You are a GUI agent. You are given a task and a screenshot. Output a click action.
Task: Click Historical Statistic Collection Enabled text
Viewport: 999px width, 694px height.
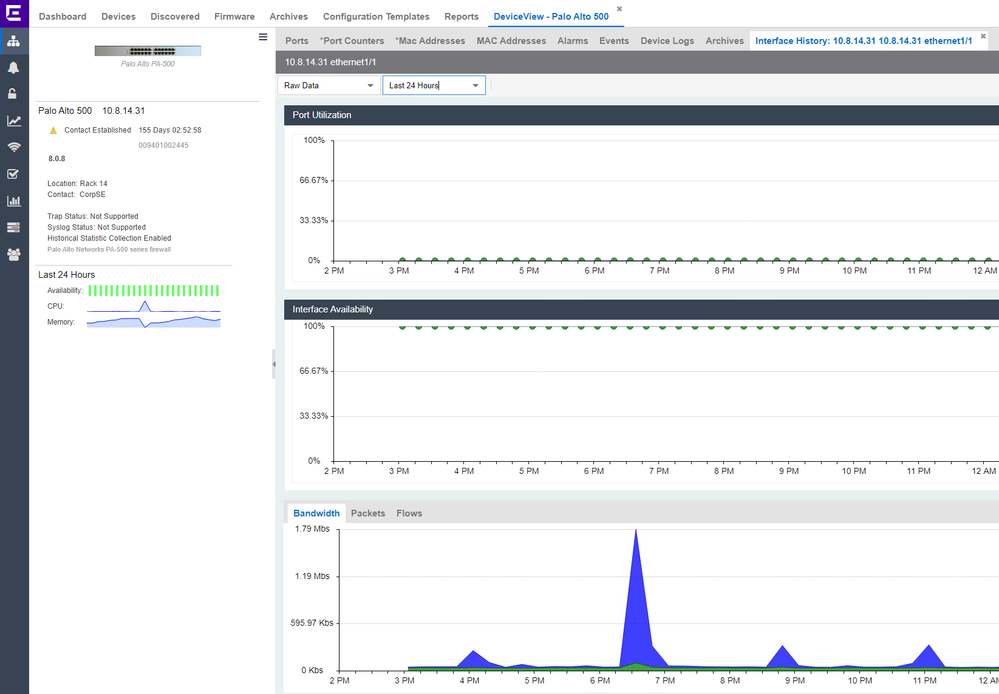(109, 238)
